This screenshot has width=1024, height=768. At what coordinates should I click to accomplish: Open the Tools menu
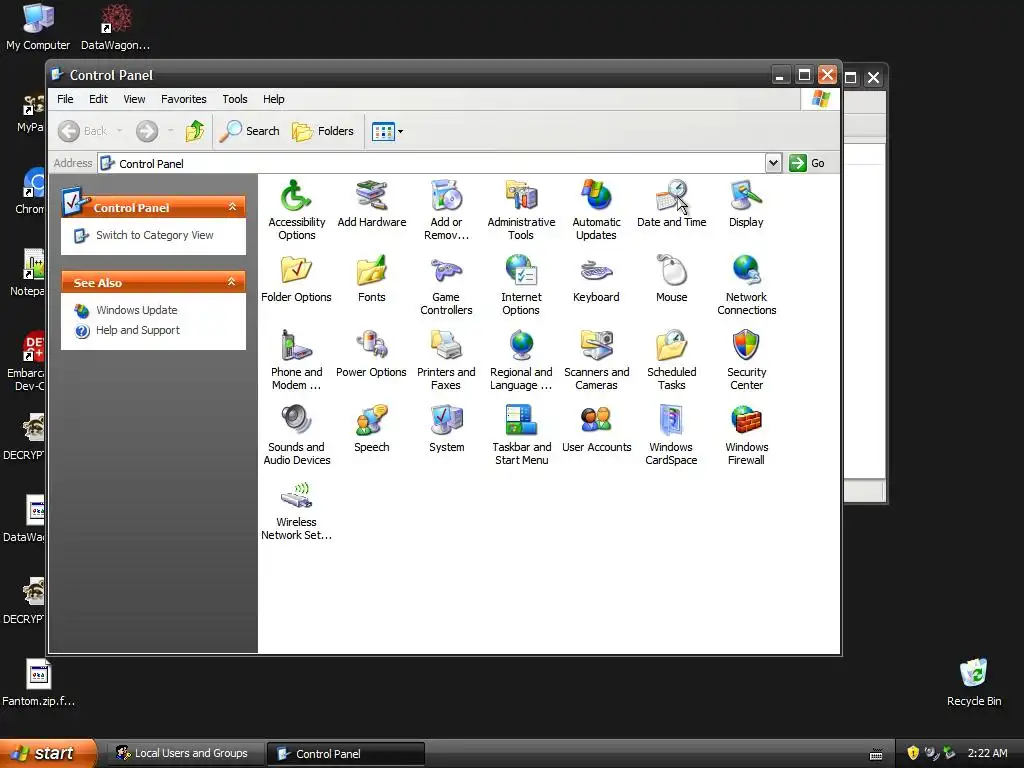(x=234, y=99)
